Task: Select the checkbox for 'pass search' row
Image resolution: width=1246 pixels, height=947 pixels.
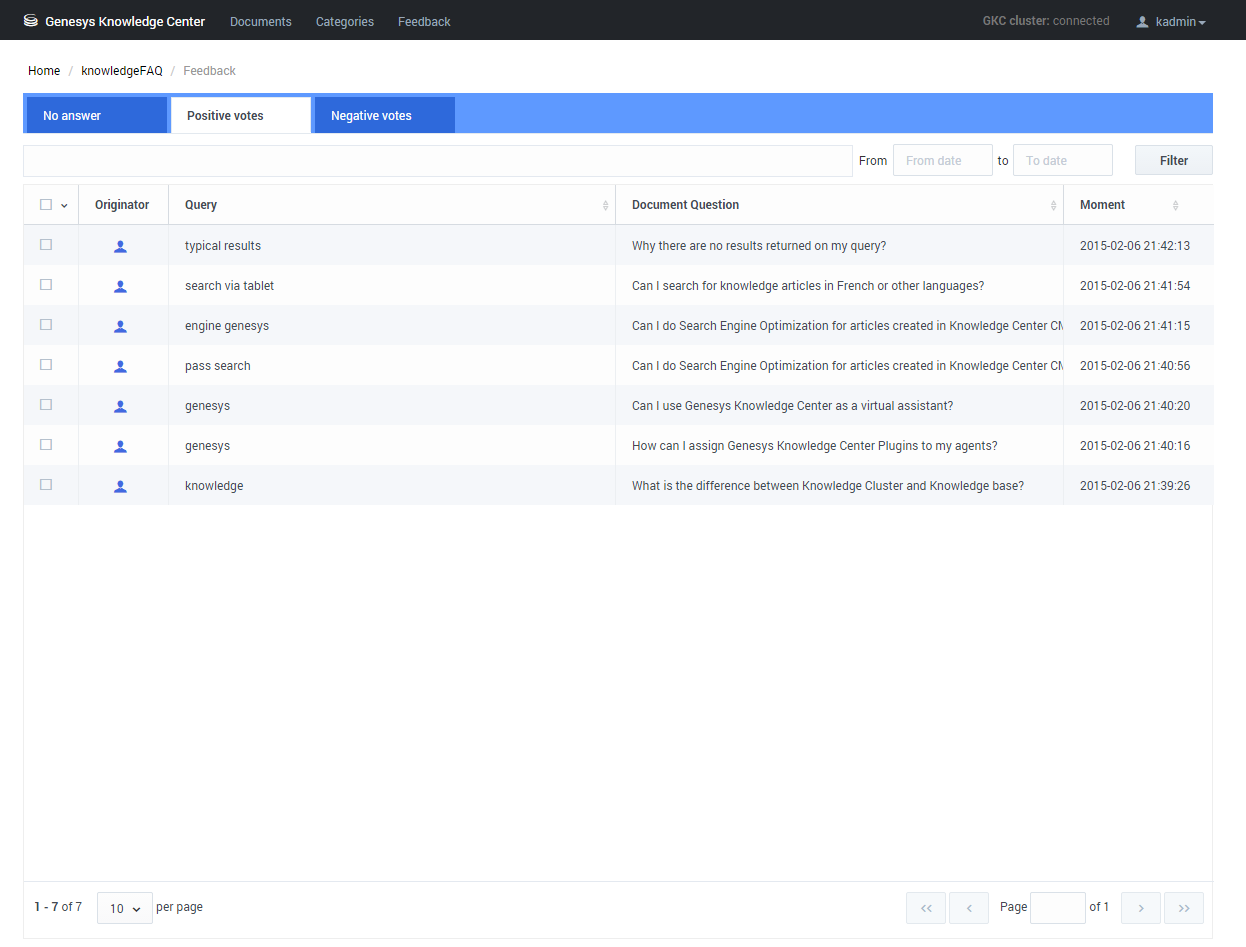Action: 46,365
